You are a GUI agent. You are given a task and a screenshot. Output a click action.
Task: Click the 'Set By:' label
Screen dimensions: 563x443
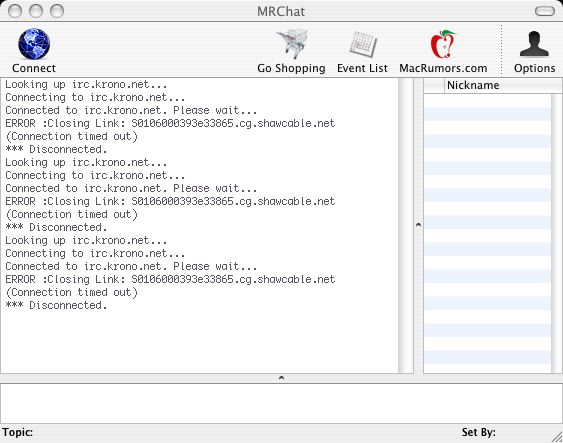coord(478,432)
